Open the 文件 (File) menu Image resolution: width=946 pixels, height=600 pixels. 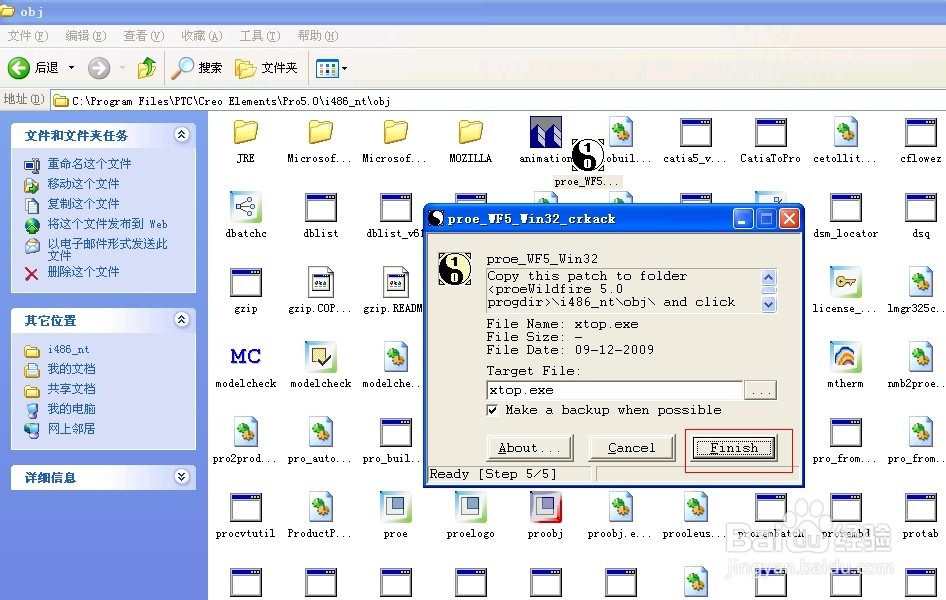pyautogui.click(x=28, y=36)
